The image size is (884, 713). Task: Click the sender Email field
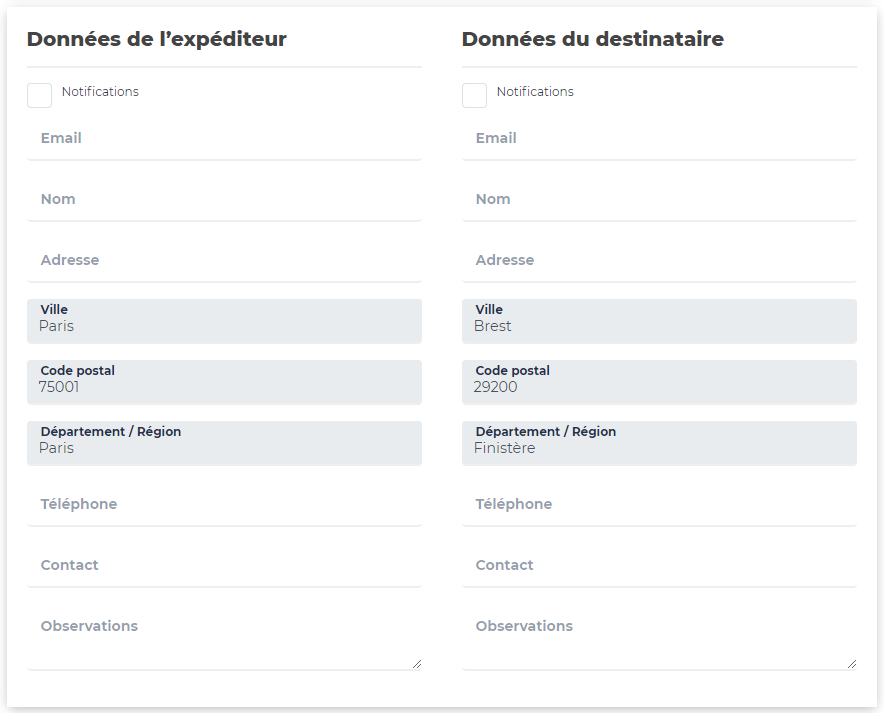click(224, 139)
